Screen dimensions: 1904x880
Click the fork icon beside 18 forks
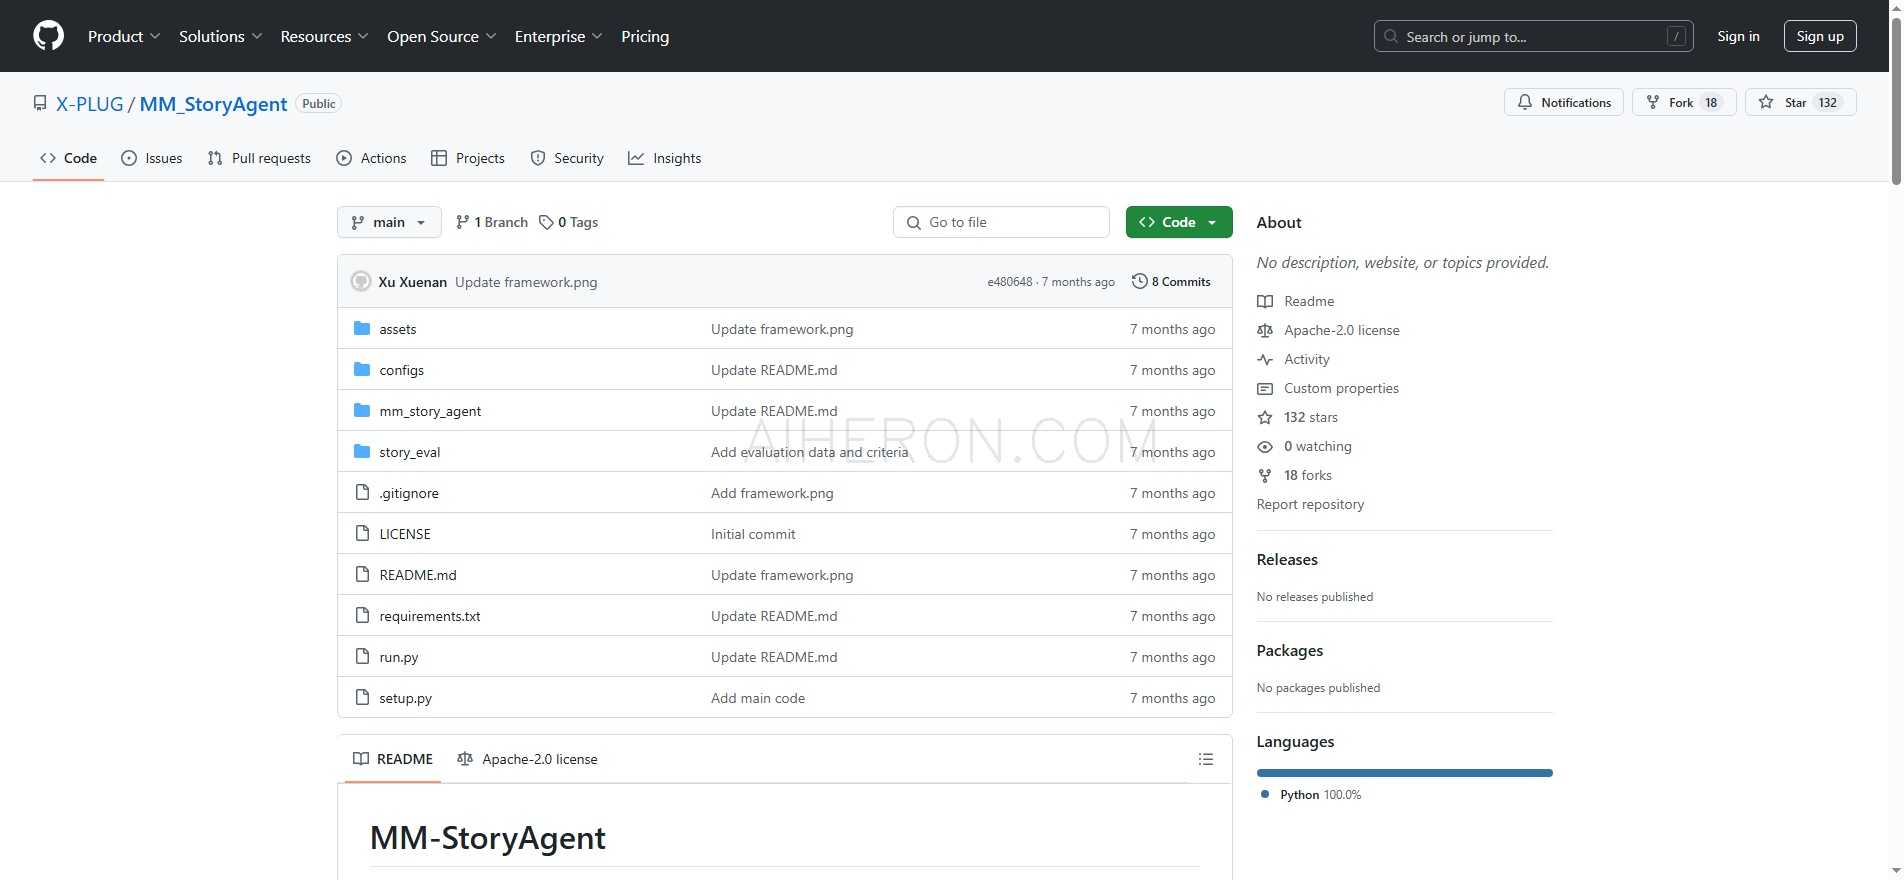pyautogui.click(x=1265, y=475)
